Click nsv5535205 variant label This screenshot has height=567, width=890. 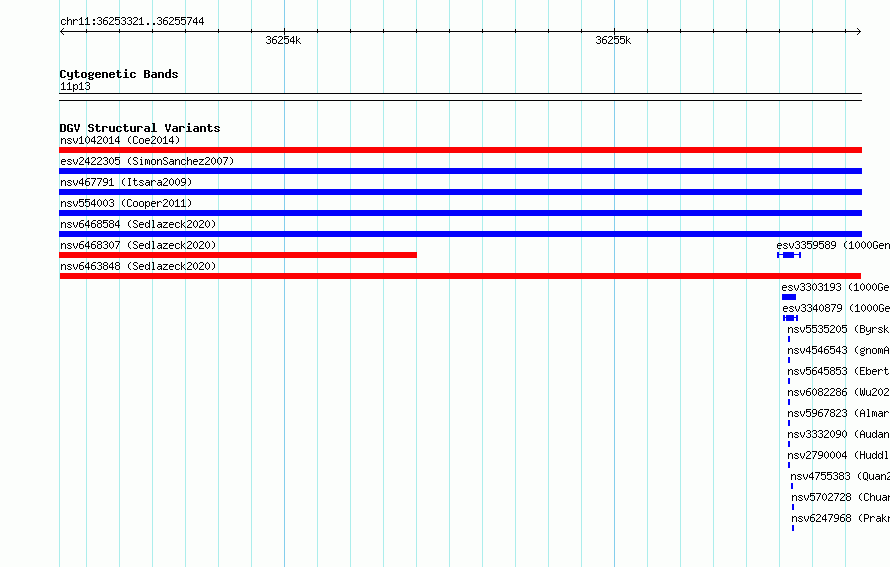click(x=838, y=329)
